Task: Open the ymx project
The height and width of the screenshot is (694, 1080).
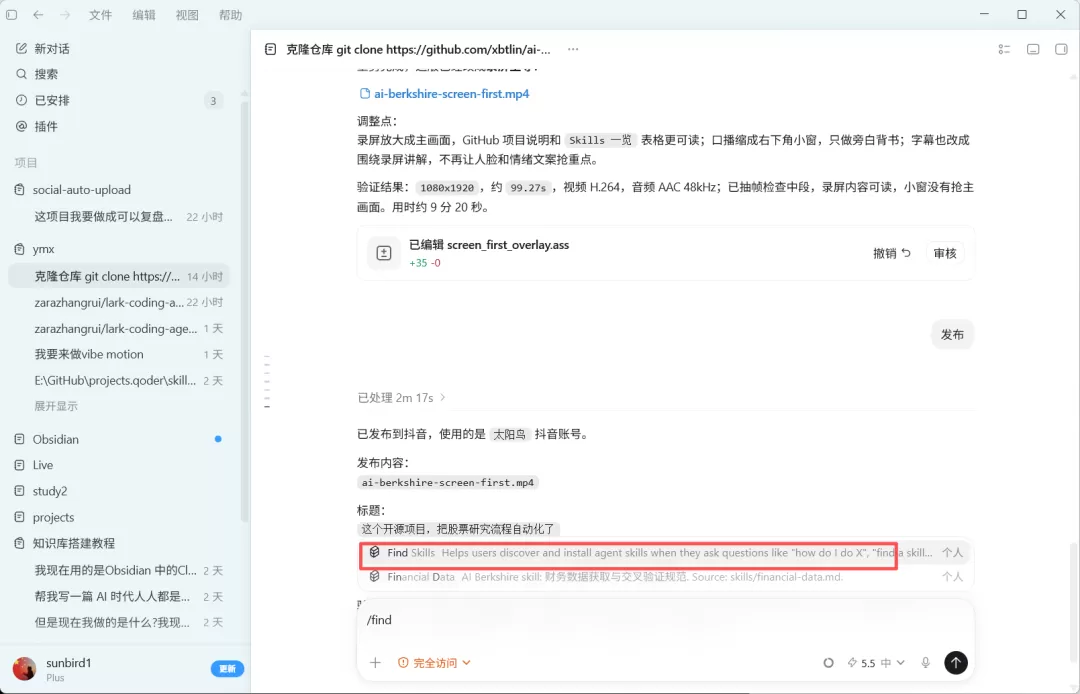Action: pos(43,249)
